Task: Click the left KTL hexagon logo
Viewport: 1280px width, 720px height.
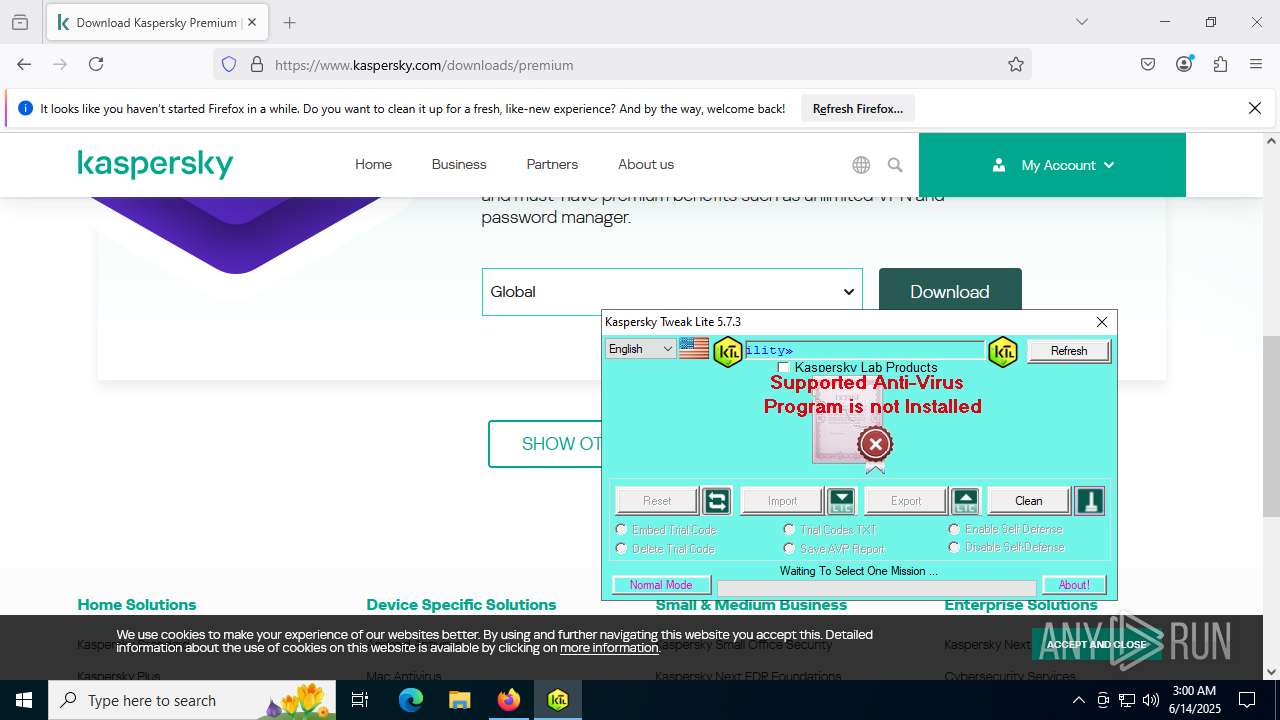Action: pos(728,350)
